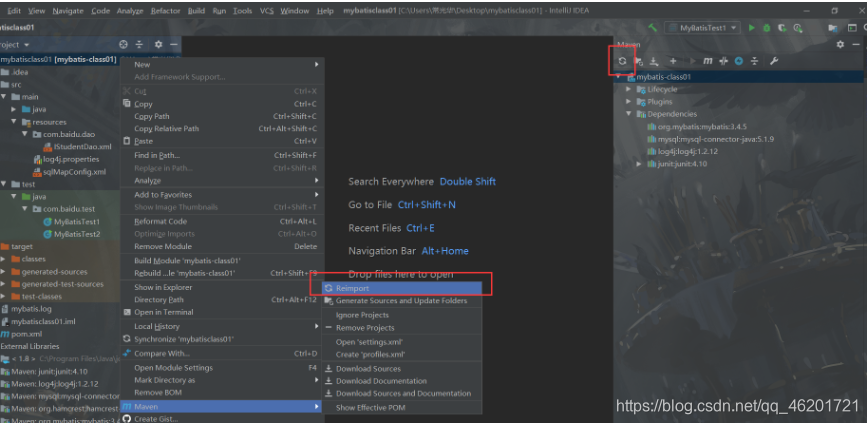Click the Reimport All Maven Projects refresh icon

tap(622, 61)
